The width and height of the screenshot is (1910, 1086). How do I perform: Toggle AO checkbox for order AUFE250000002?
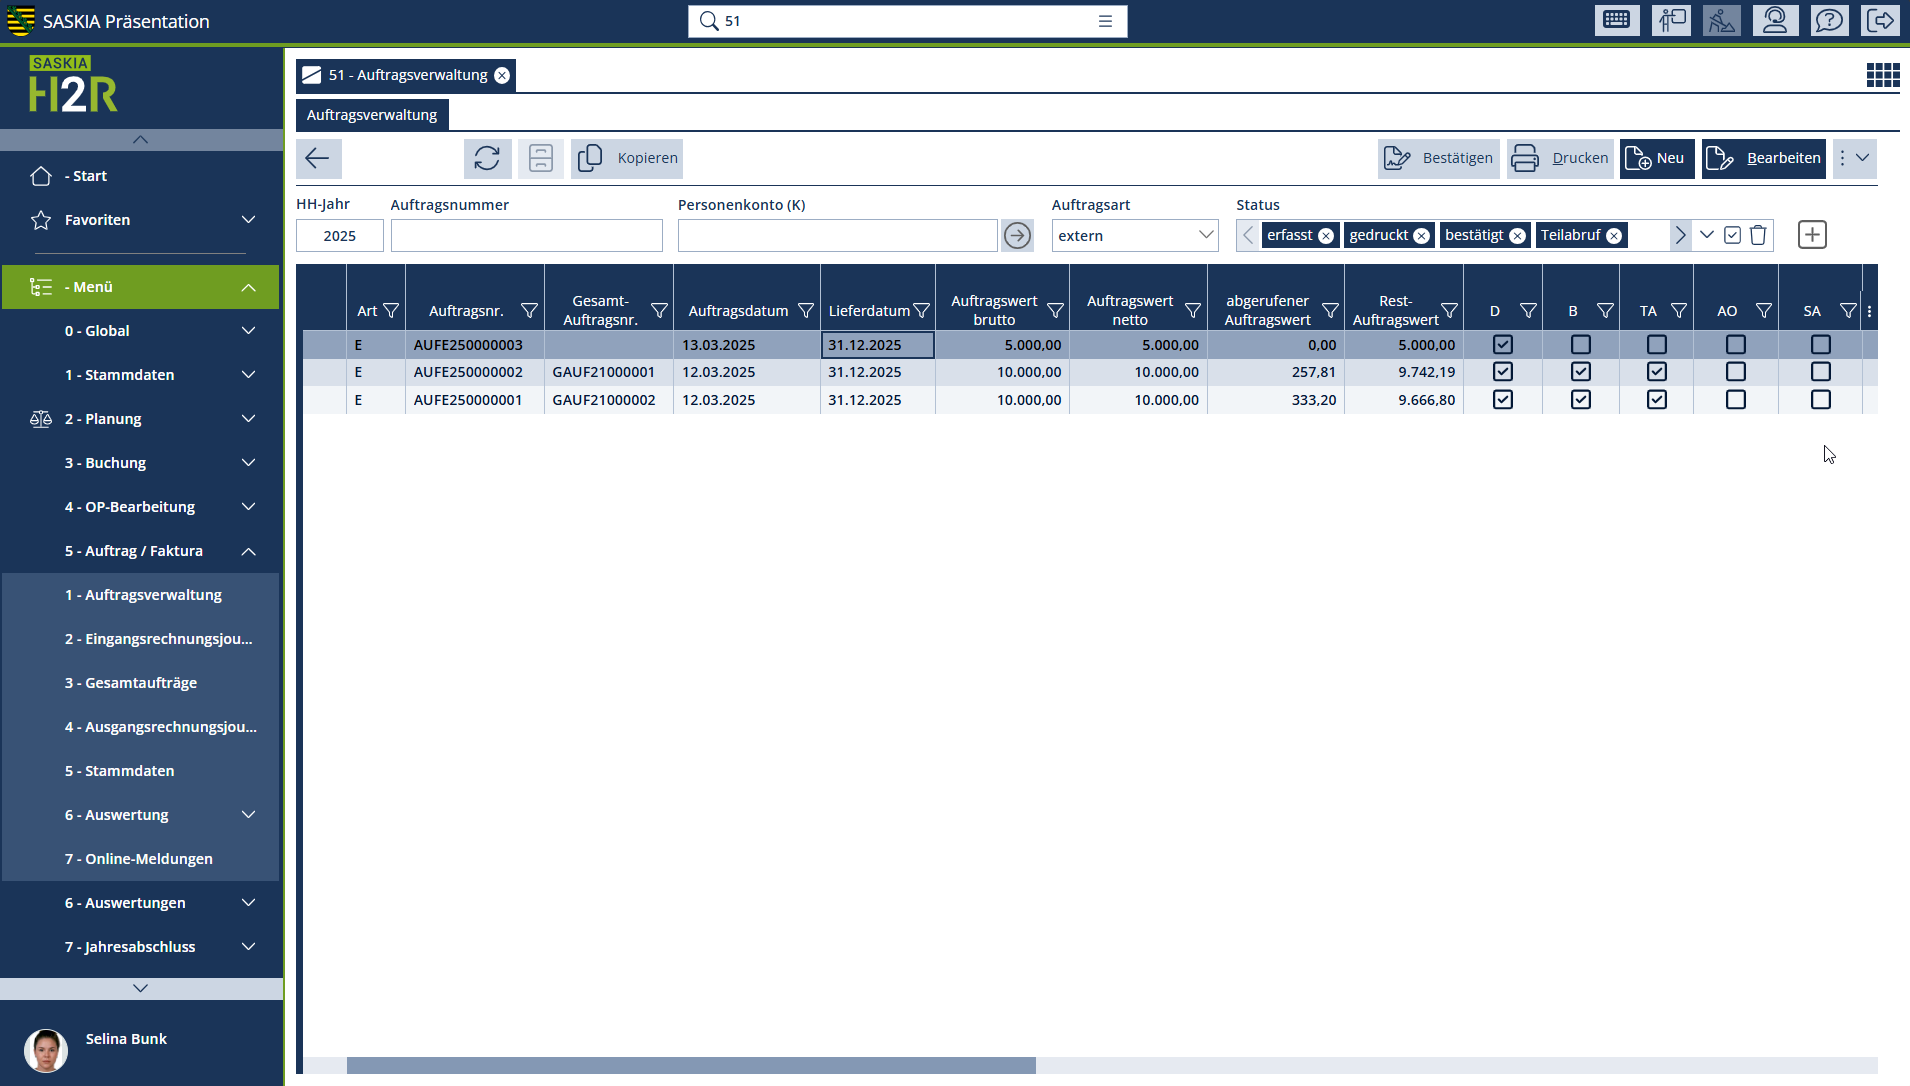(1736, 372)
